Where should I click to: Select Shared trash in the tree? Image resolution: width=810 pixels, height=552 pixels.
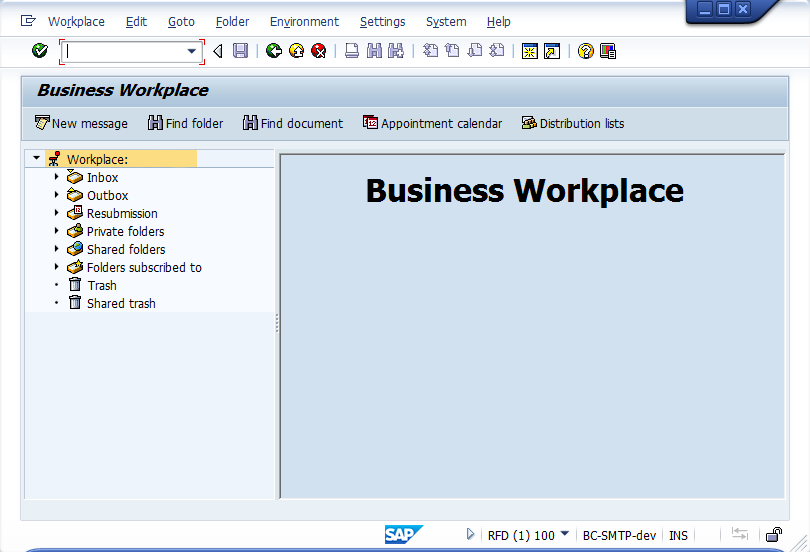pyautogui.click(x=121, y=303)
